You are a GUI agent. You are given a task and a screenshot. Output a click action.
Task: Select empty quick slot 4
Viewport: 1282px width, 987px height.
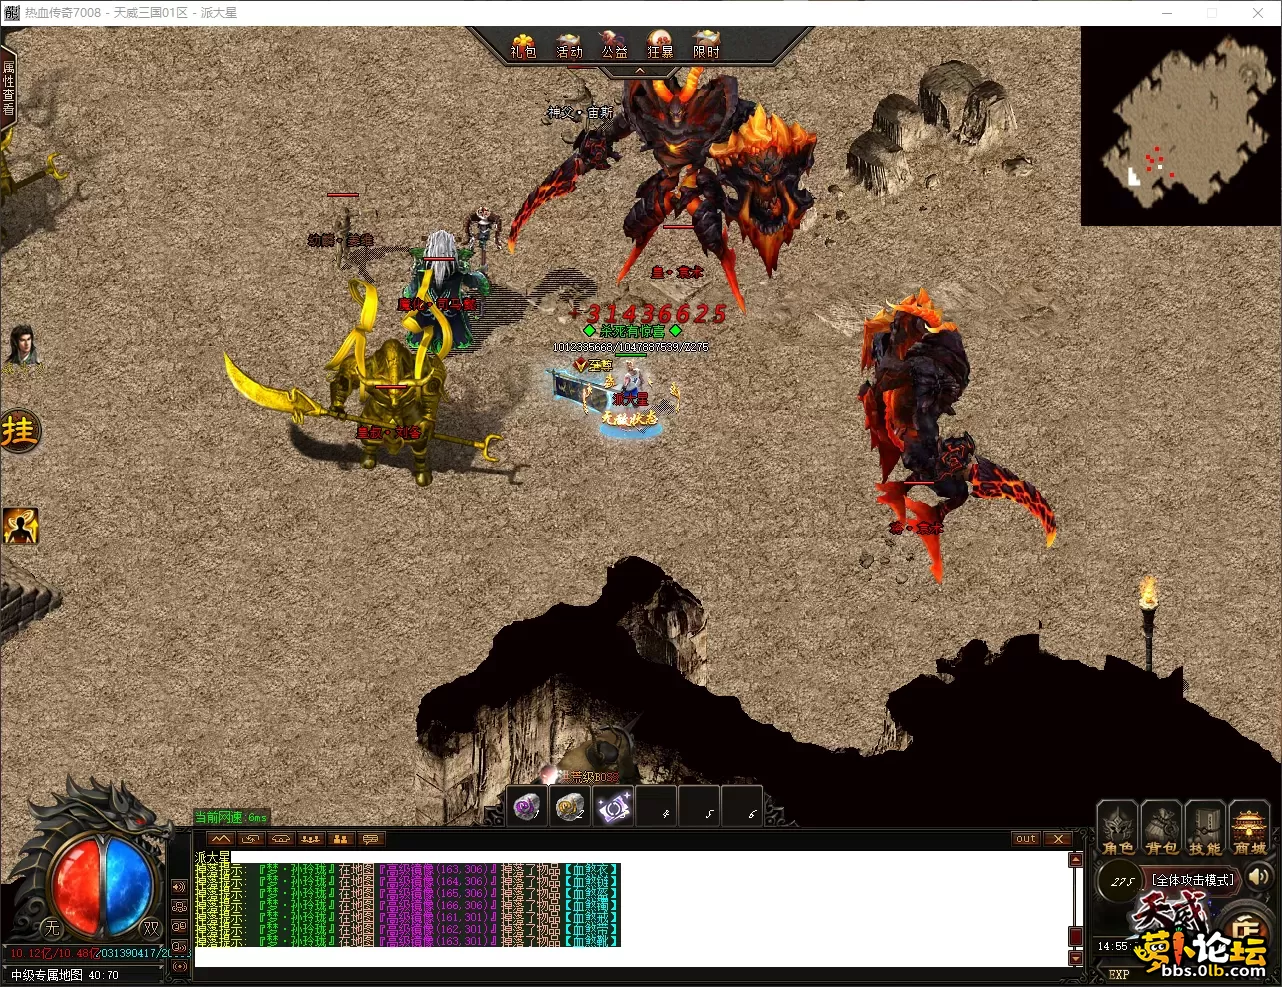[x=656, y=807]
